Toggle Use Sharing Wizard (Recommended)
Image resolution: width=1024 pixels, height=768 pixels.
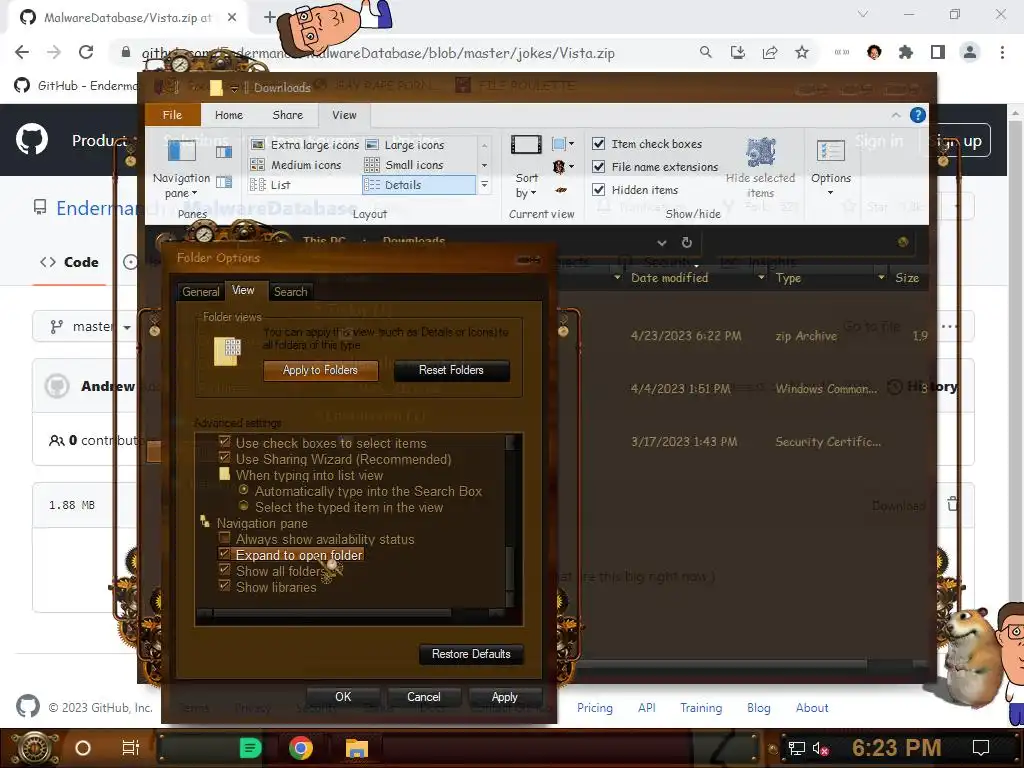point(224,458)
